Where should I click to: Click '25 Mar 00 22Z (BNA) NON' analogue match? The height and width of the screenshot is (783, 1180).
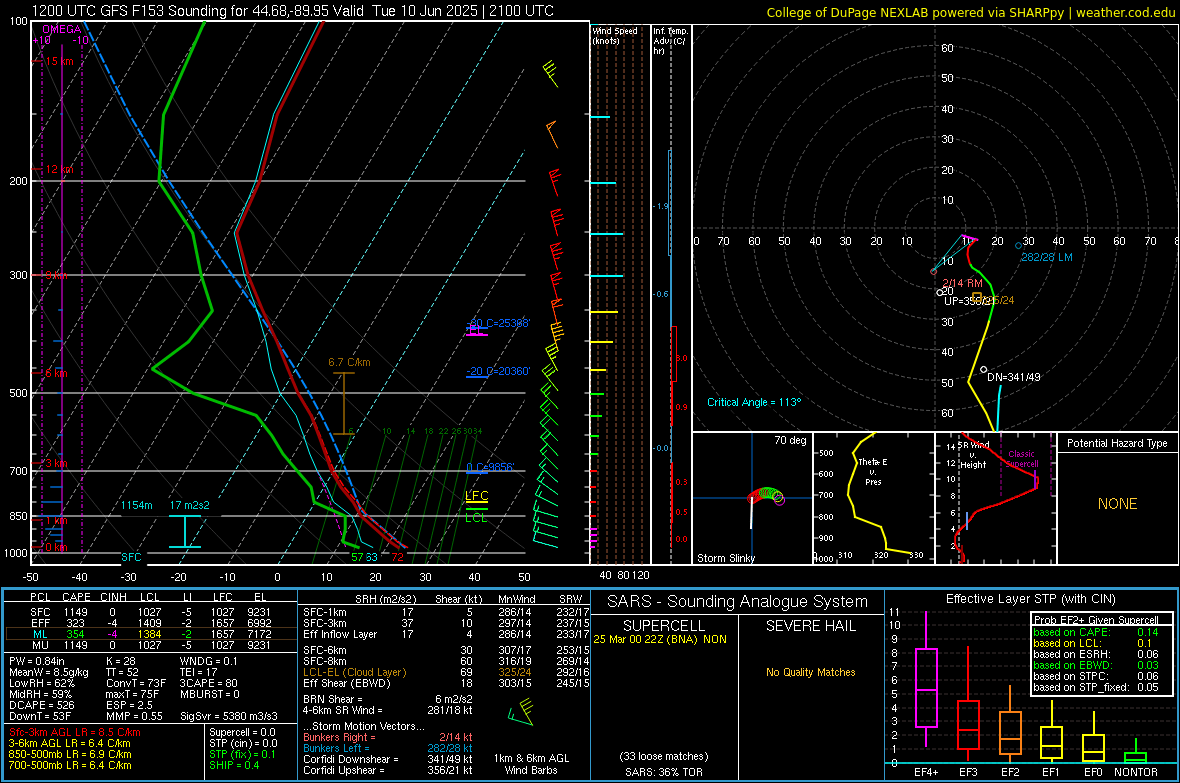(x=660, y=639)
